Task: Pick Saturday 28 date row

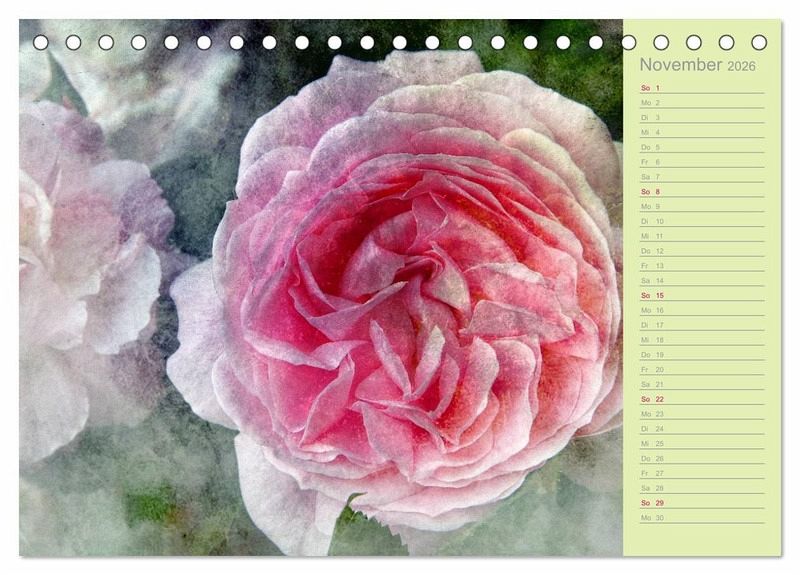Action: tap(701, 488)
